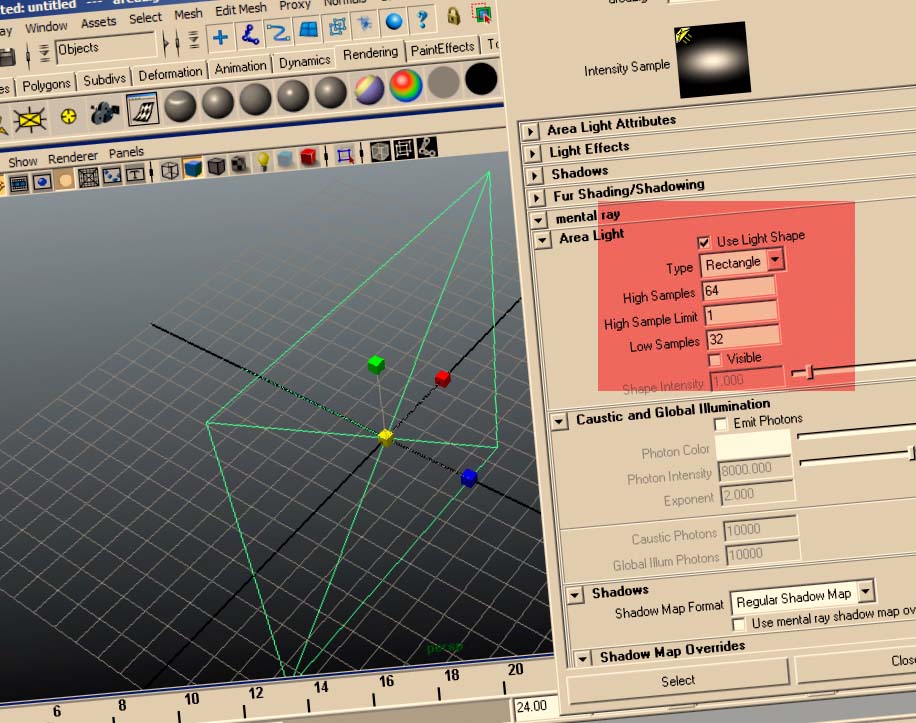Expand the Light Effects section
This screenshot has width=916, height=723.
pyautogui.click(x=532, y=154)
